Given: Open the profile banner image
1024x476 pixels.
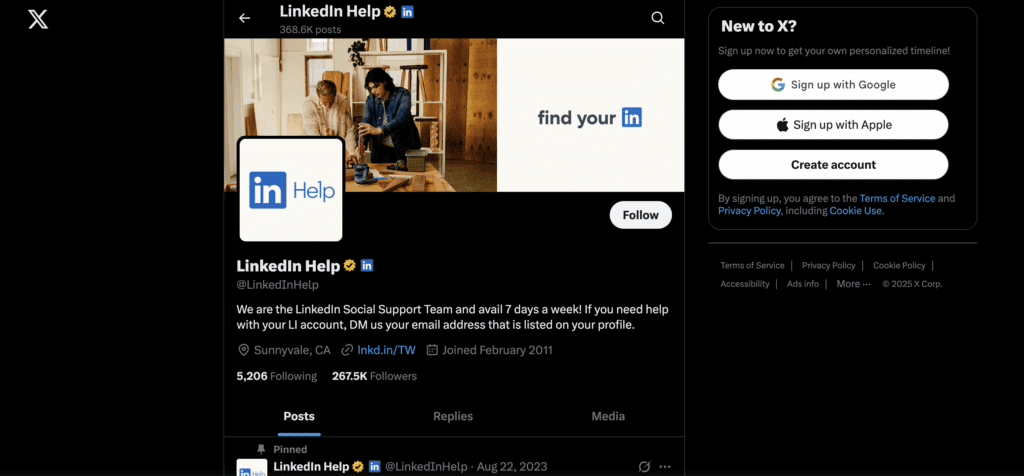Looking at the screenshot, I should (454, 115).
